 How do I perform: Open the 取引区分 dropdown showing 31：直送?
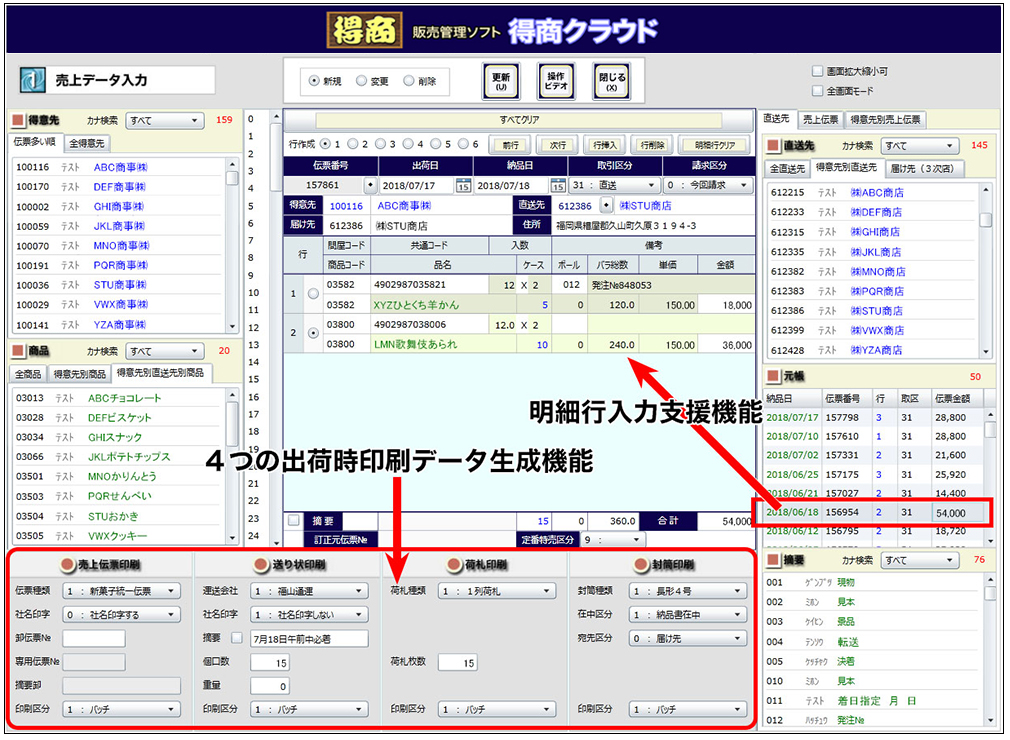point(615,185)
